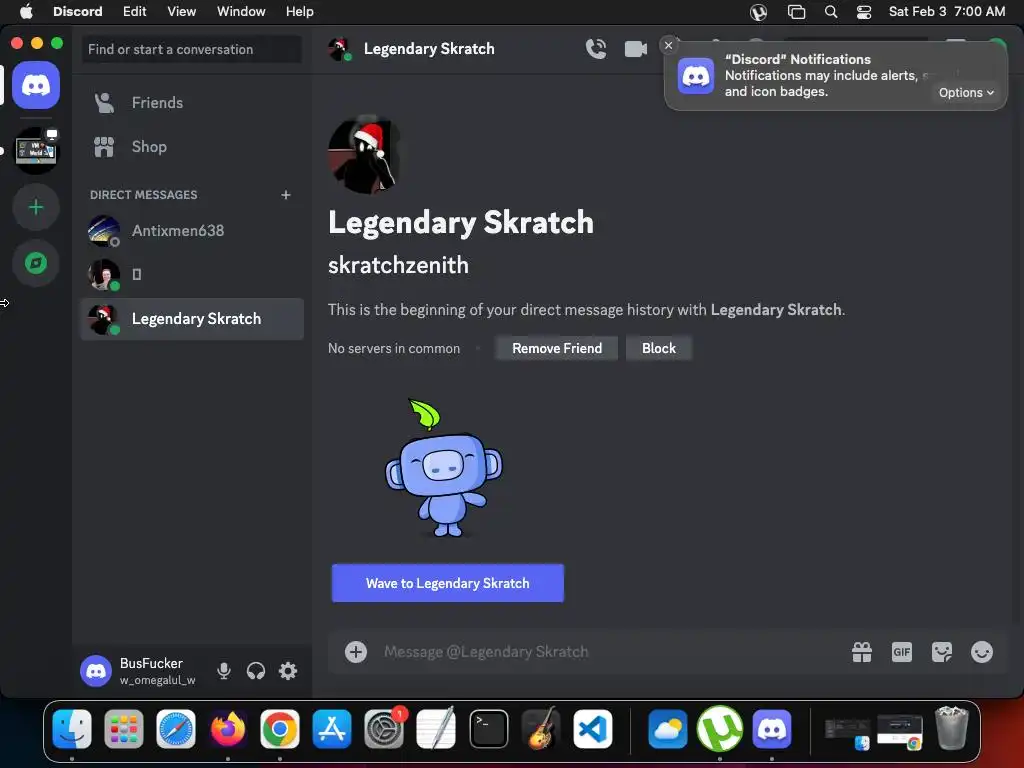
Task: Open the emoji picker
Action: pos(982,652)
